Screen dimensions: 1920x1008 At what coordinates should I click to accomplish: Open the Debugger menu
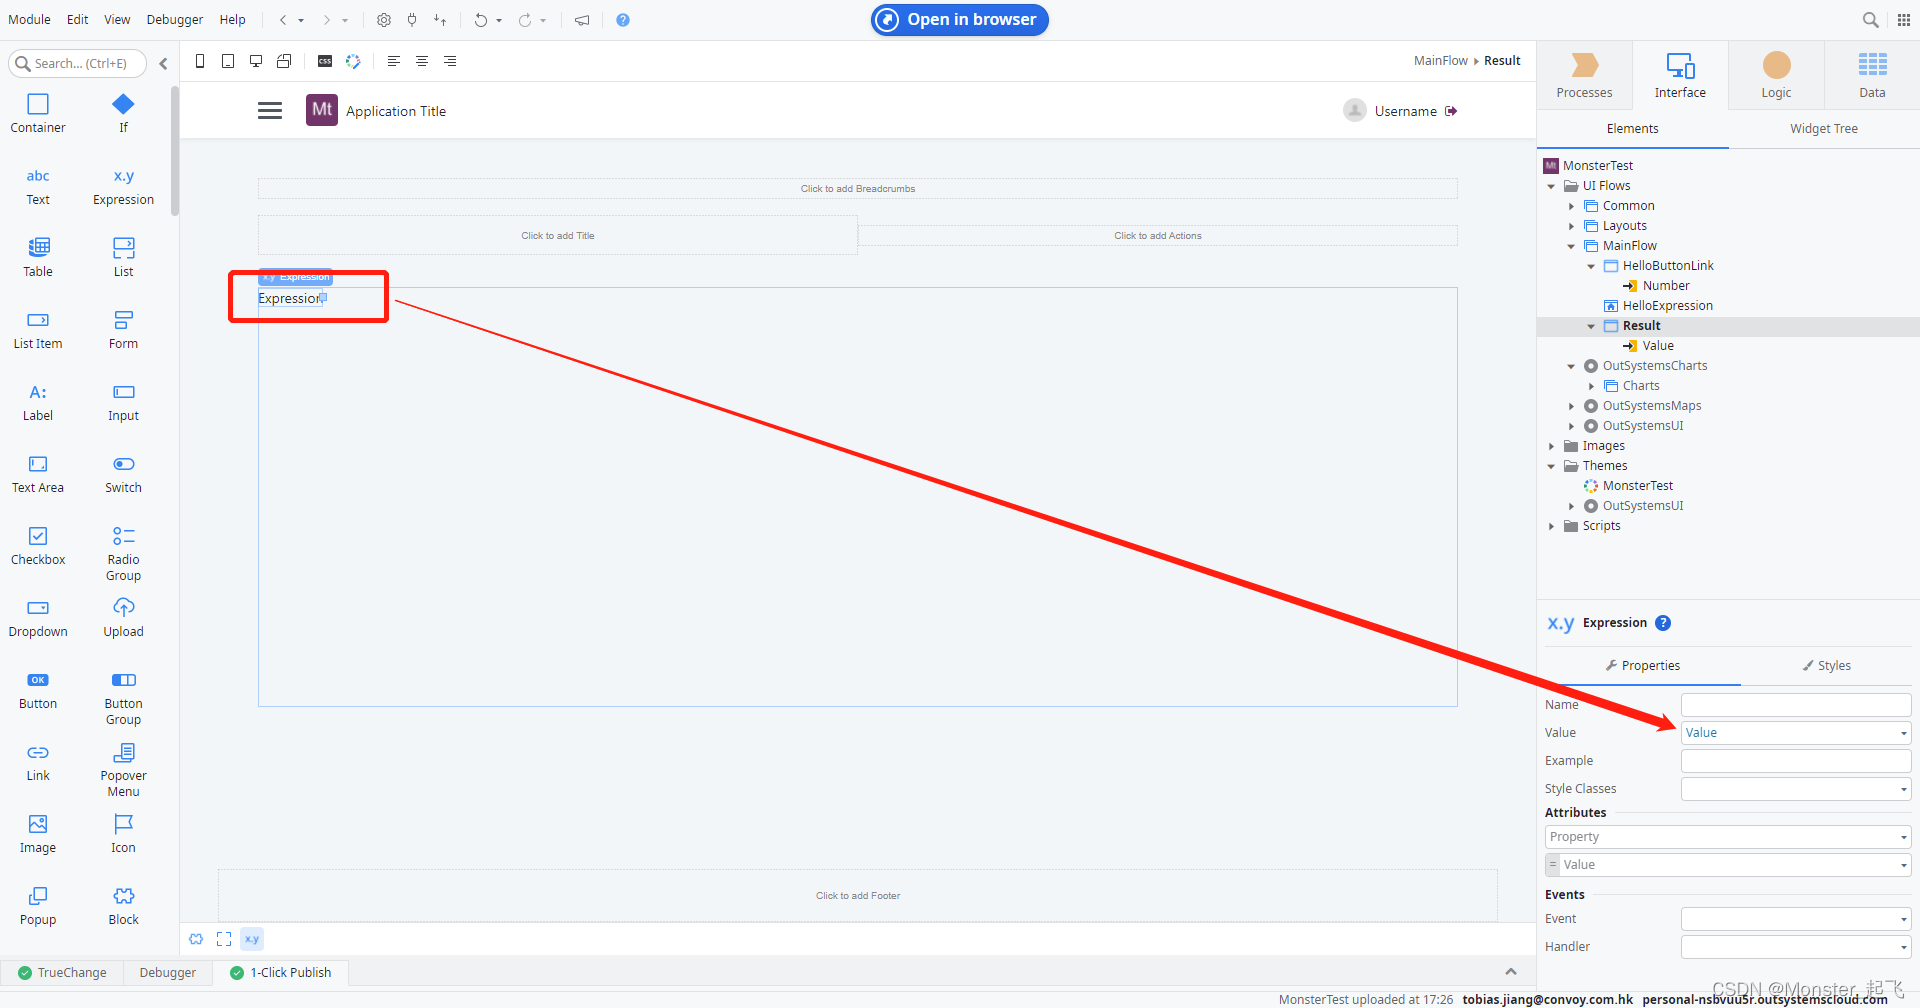pos(175,20)
